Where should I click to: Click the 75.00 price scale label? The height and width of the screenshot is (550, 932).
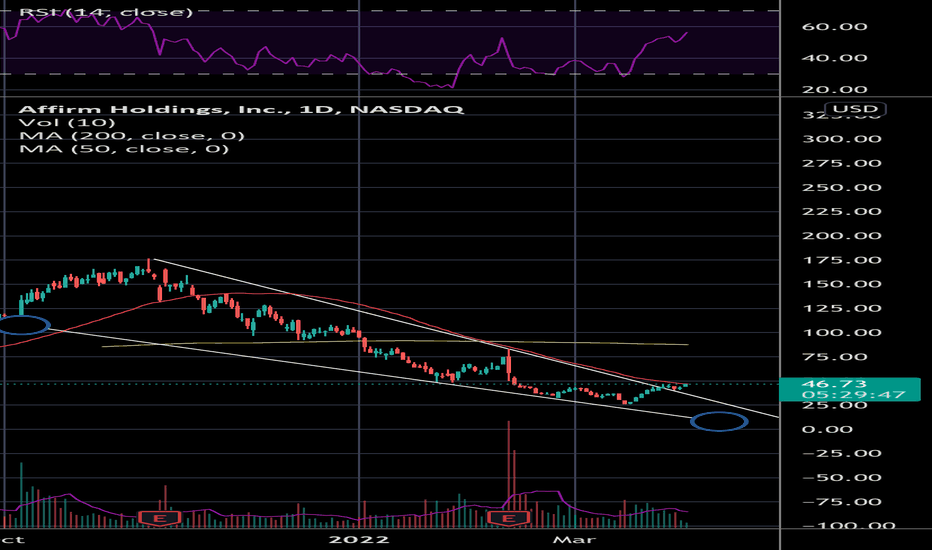pos(835,357)
